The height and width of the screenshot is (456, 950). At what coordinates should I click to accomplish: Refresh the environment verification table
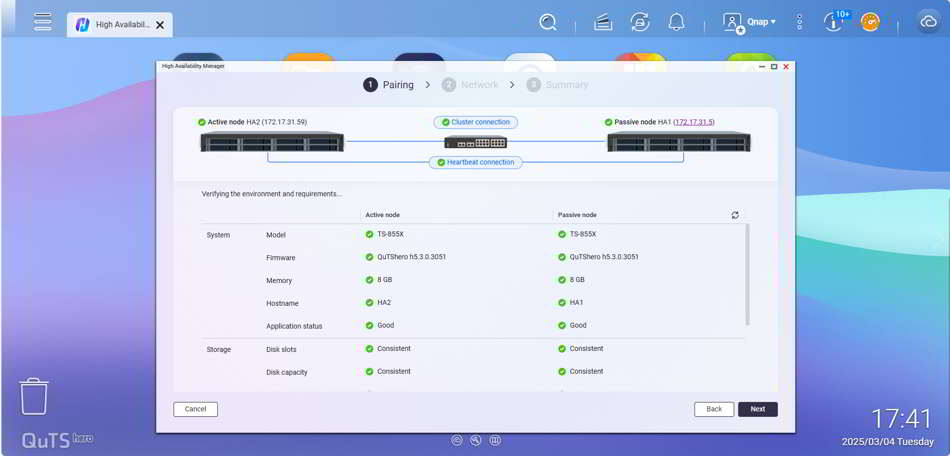[x=735, y=215]
